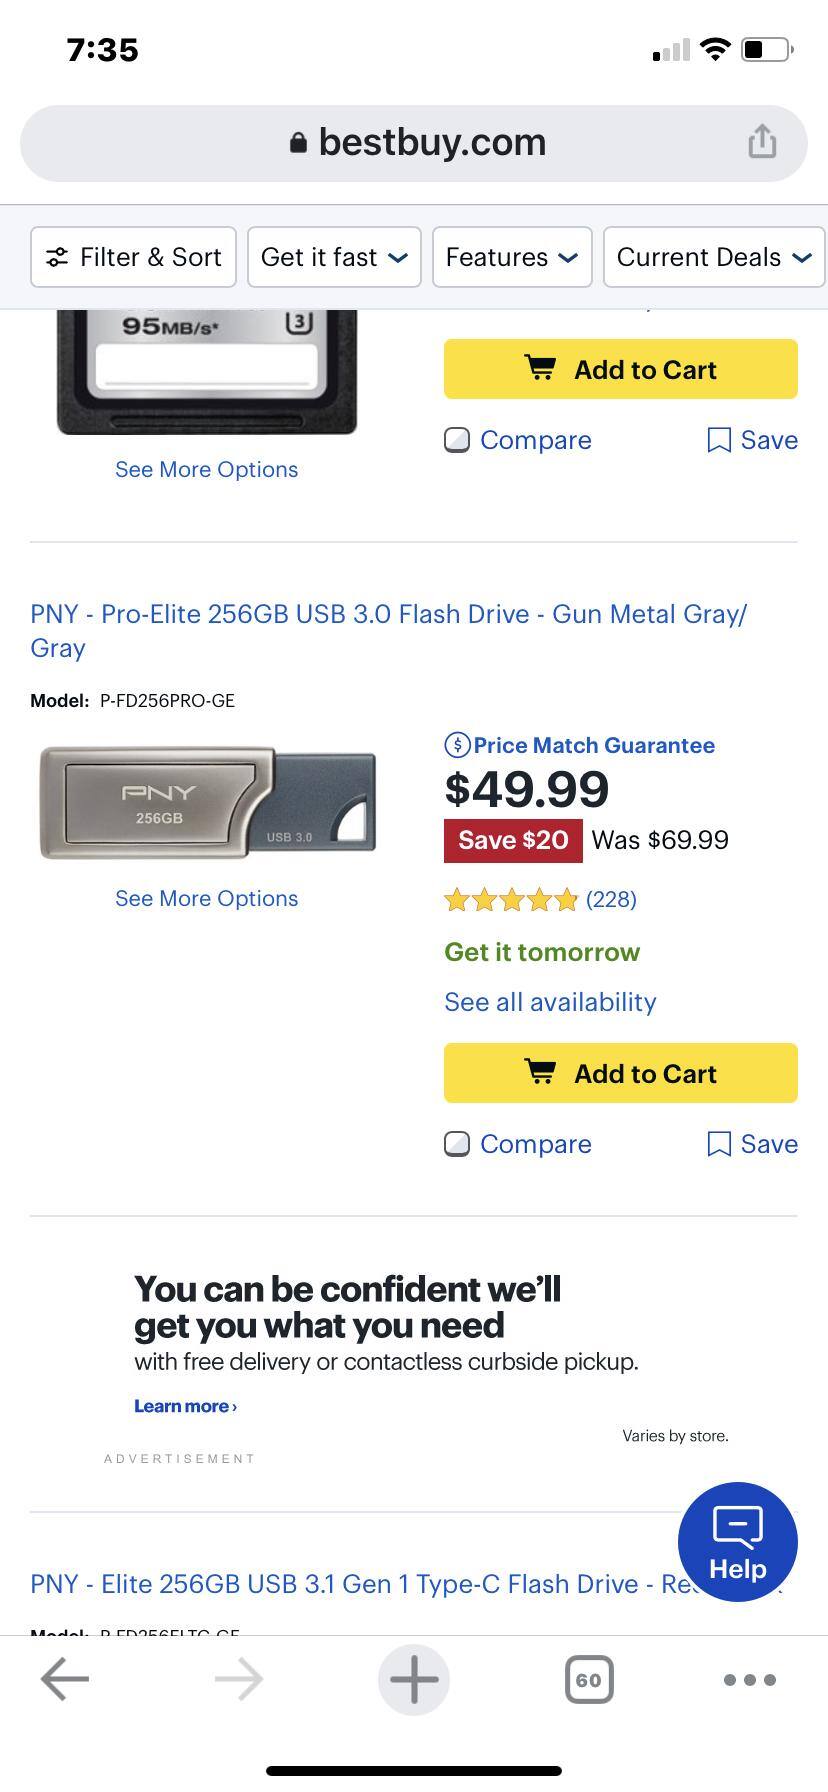Enable Compare for the top SD card product

(x=456, y=440)
